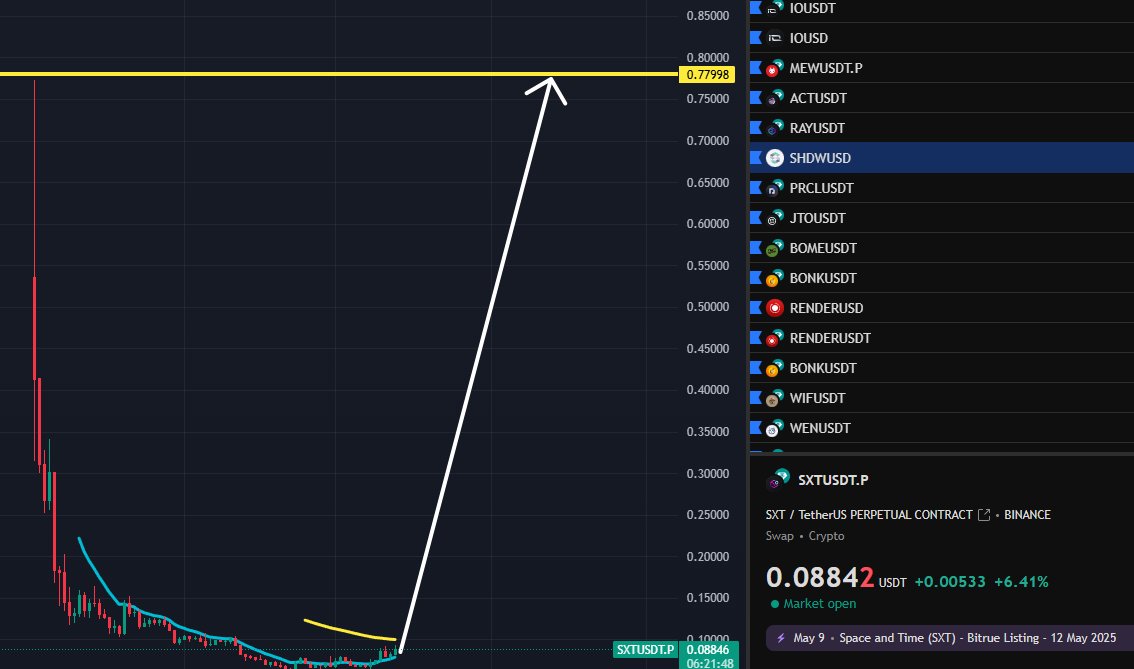Click the green SXTUSDT.P label on the price axis
The height and width of the screenshot is (669, 1134).
(645, 649)
